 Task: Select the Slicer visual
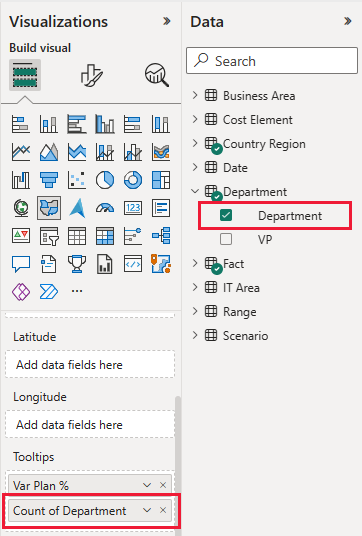[49, 236]
